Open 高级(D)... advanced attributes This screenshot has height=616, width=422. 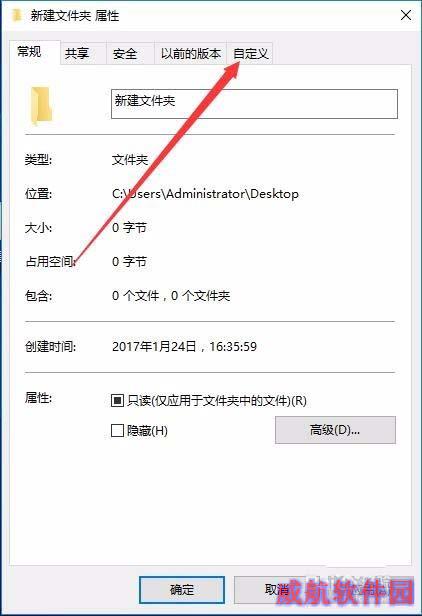point(335,430)
